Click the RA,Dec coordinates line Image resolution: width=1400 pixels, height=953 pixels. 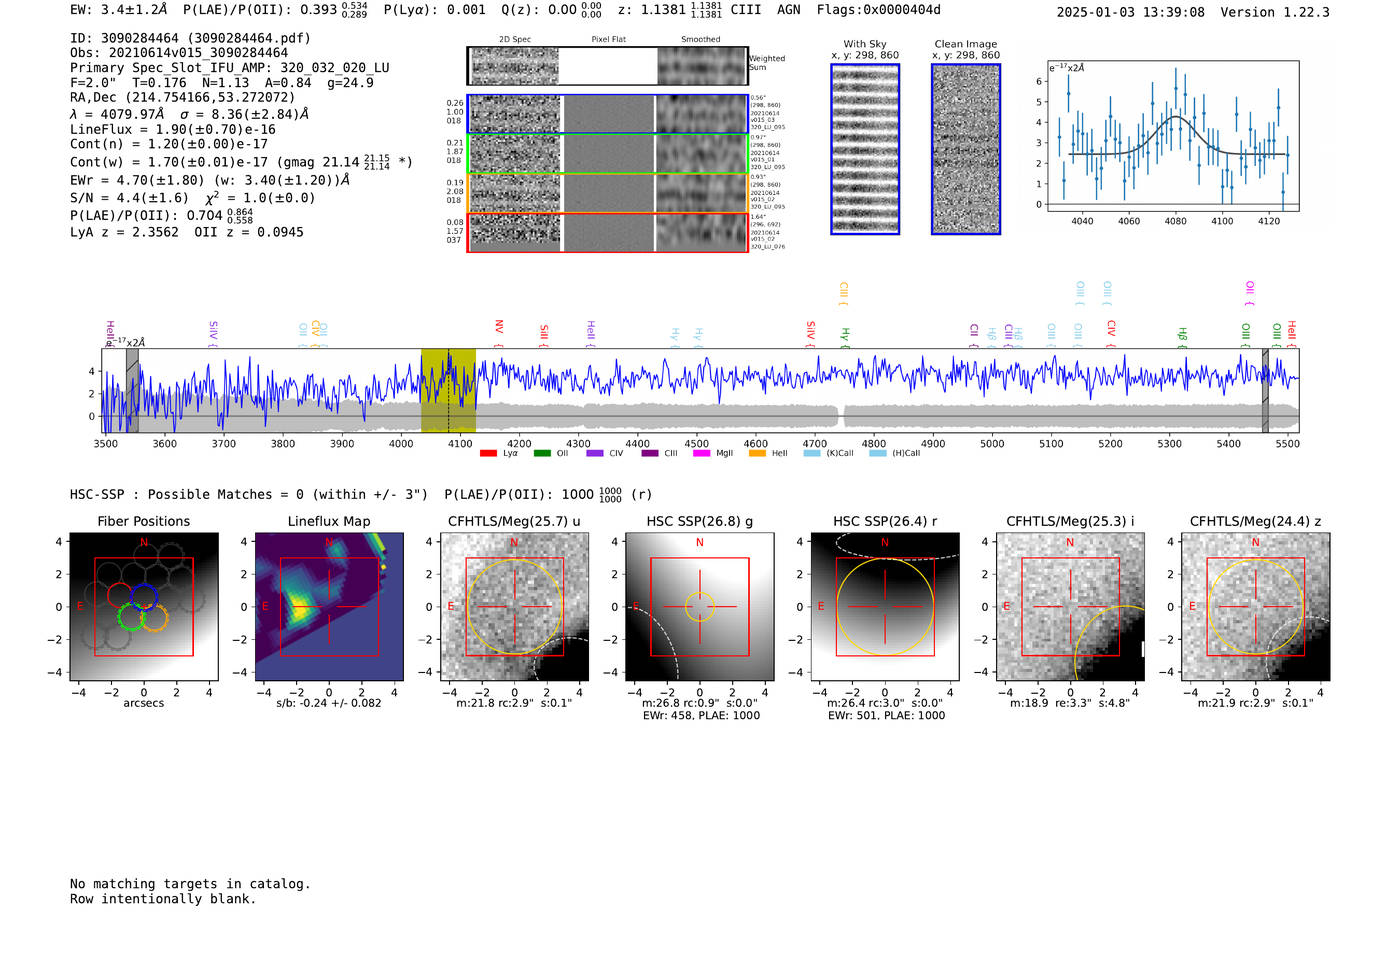point(183,97)
